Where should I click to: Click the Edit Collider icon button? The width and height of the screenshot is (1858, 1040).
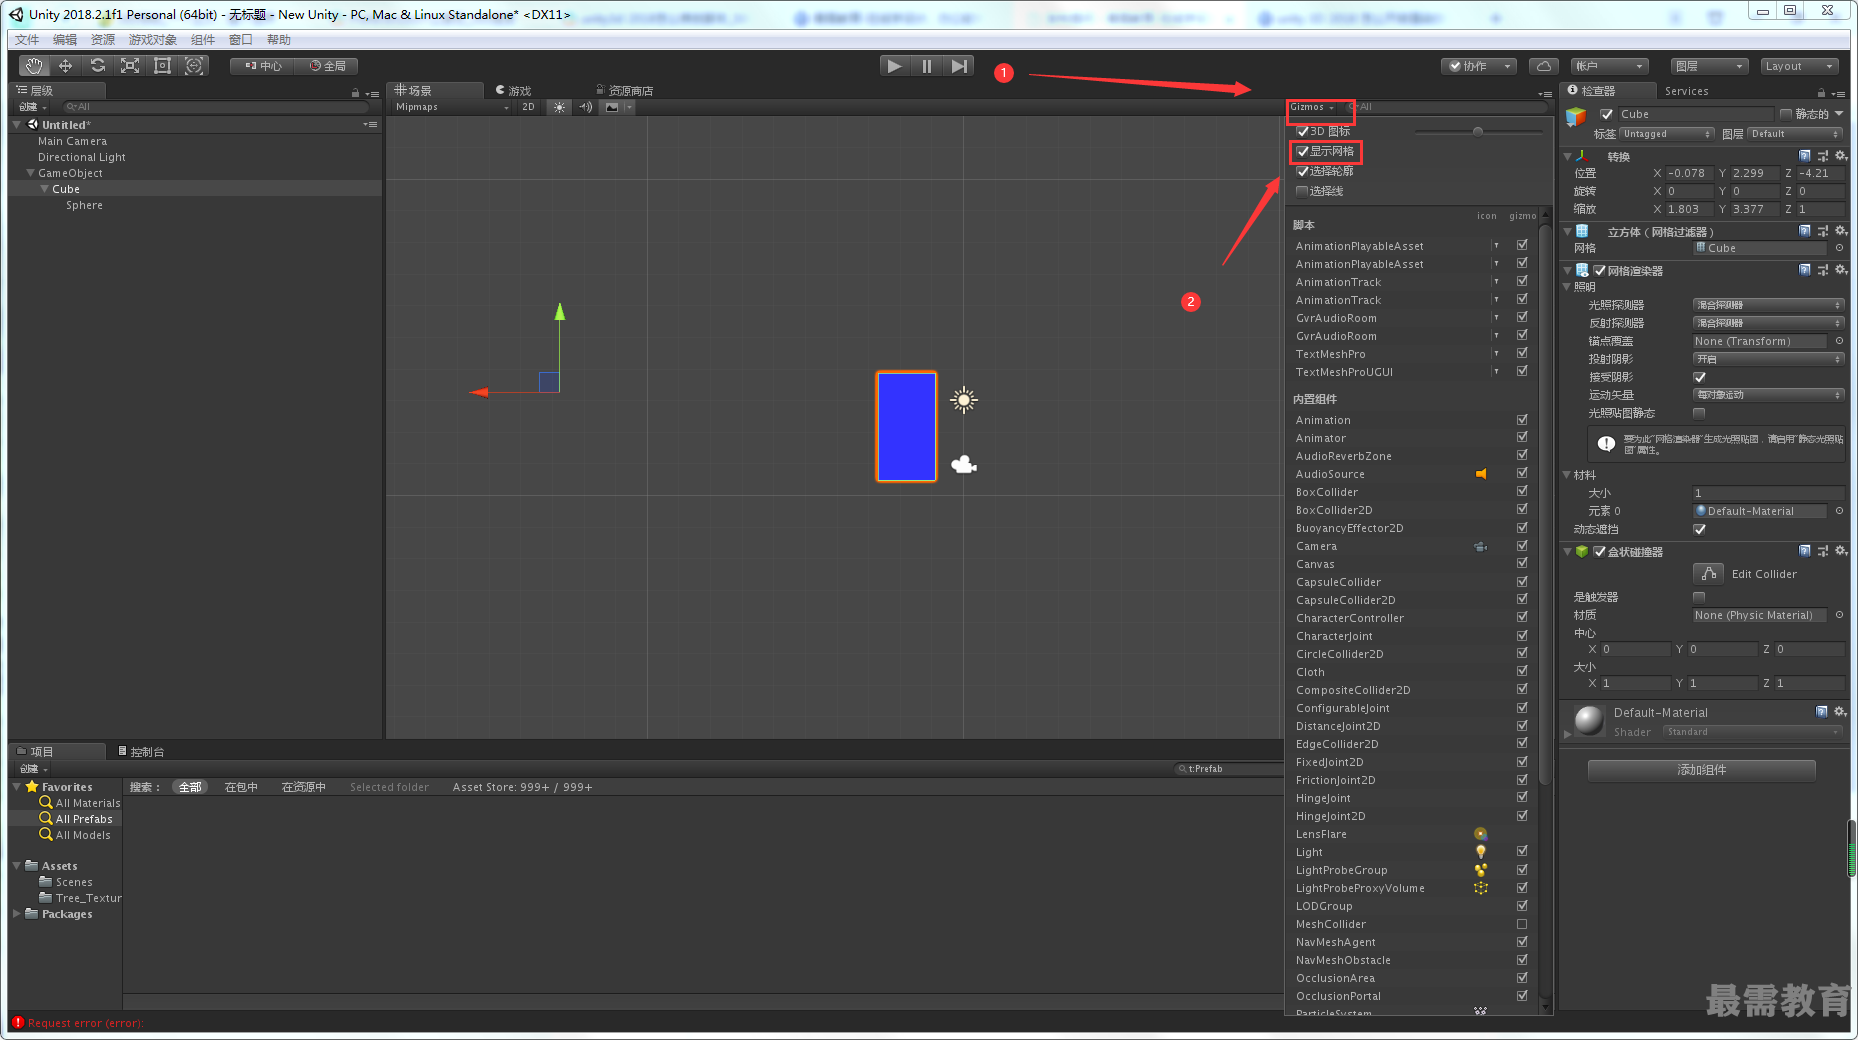(x=1708, y=574)
